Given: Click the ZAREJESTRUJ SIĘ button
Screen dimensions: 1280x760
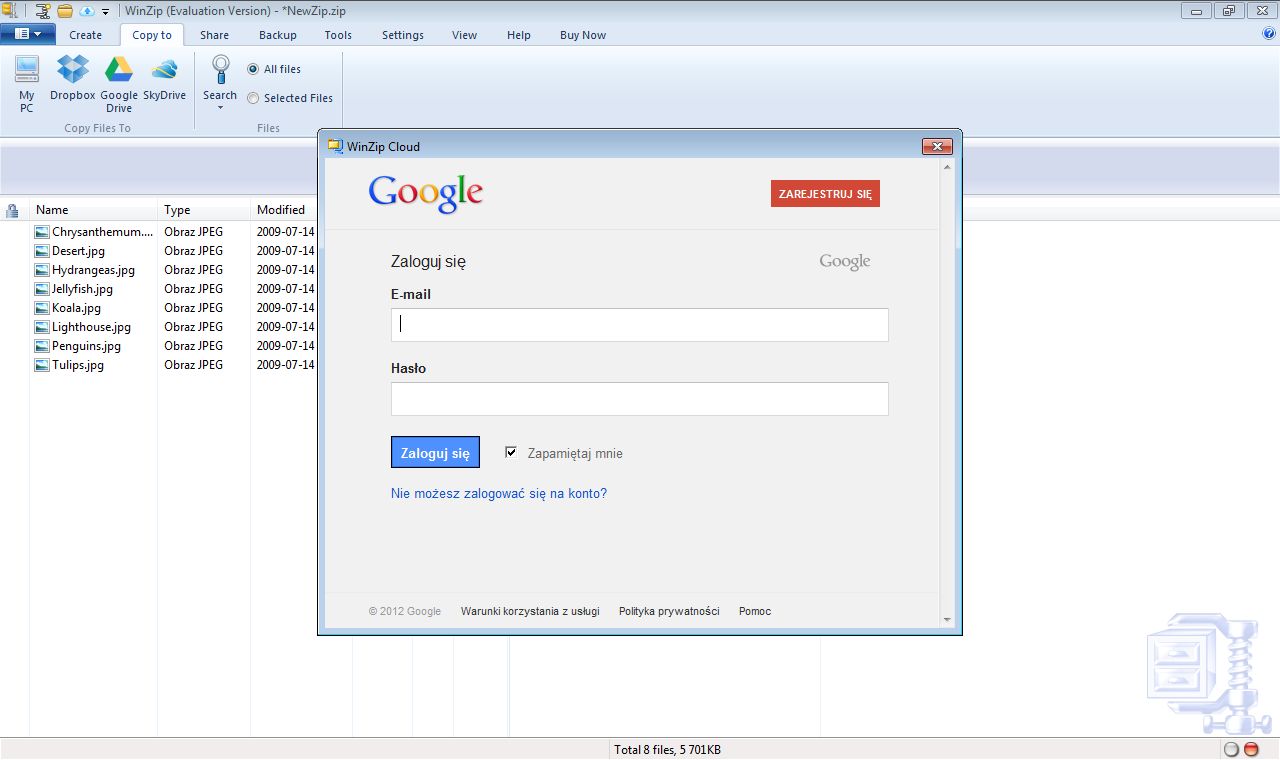Looking at the screenshot, I should 825,194.
